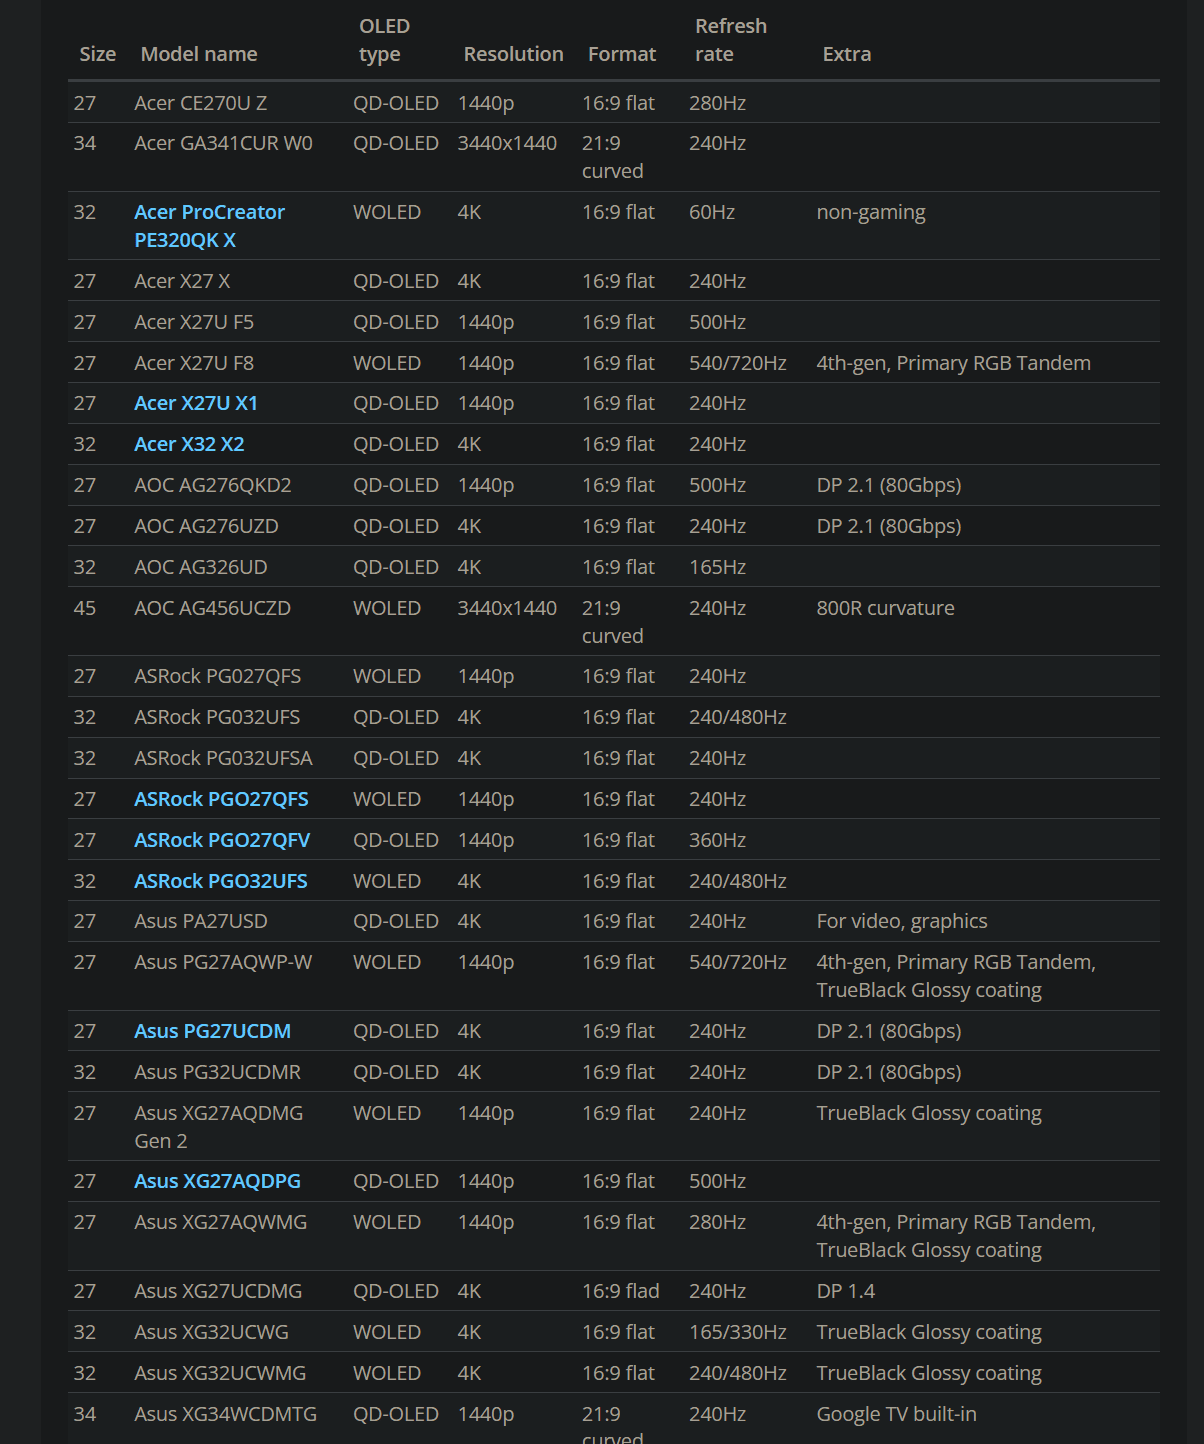Sort by the Resolution header

(x=513, y=54)
